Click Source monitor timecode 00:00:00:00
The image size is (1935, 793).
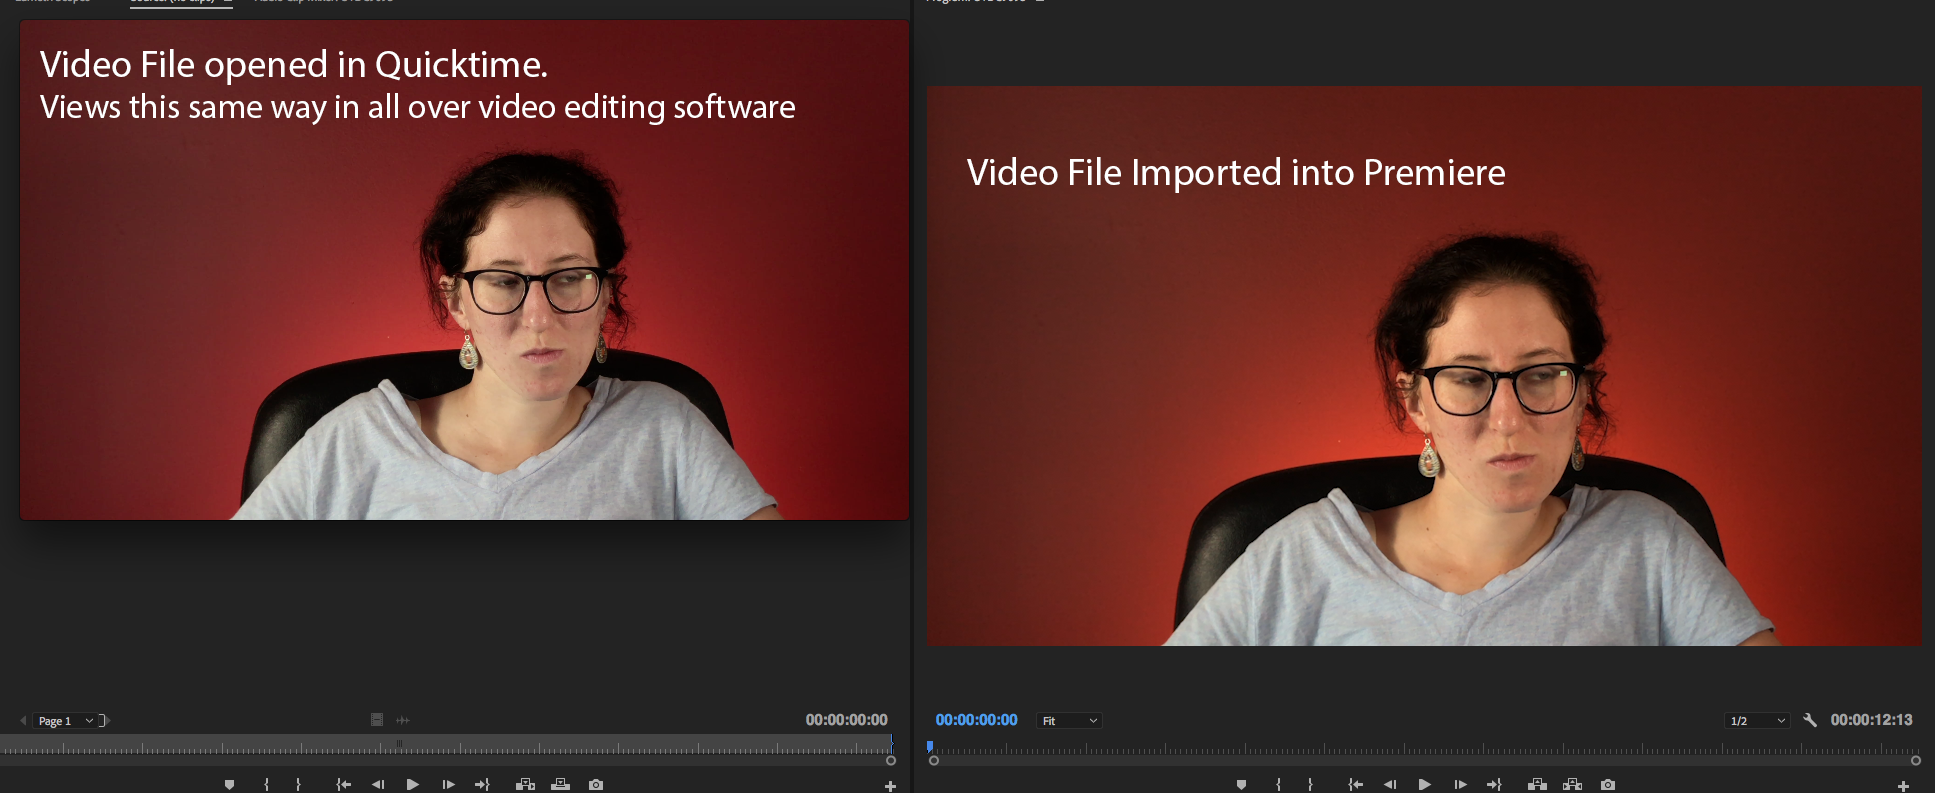(847, 720)
